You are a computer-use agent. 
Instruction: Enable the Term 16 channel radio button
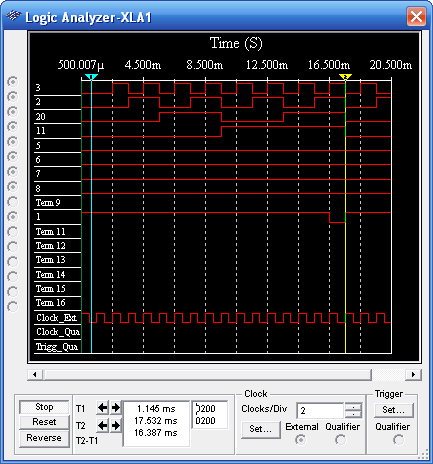13,307
